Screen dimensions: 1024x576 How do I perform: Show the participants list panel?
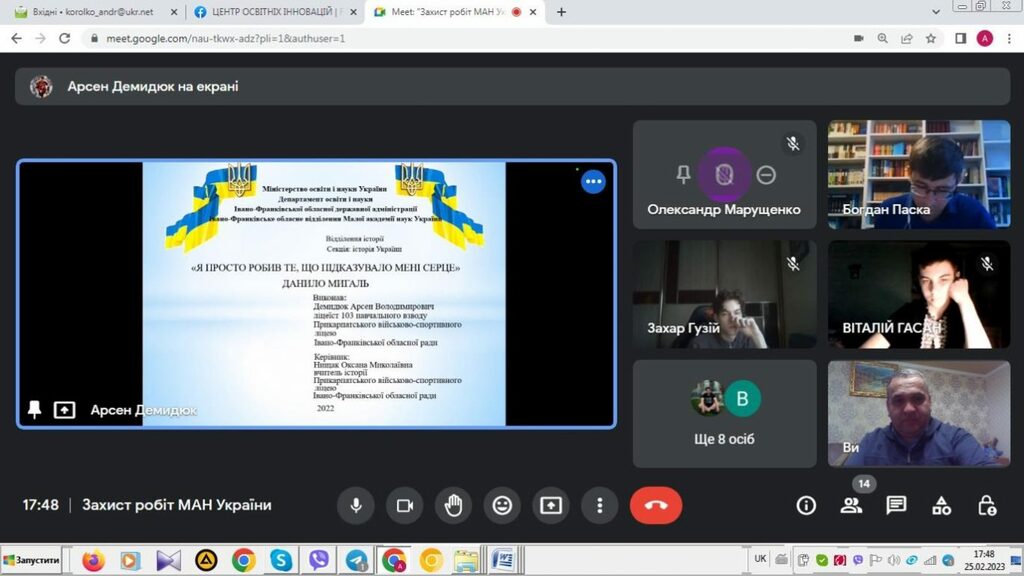click(851, 505)
